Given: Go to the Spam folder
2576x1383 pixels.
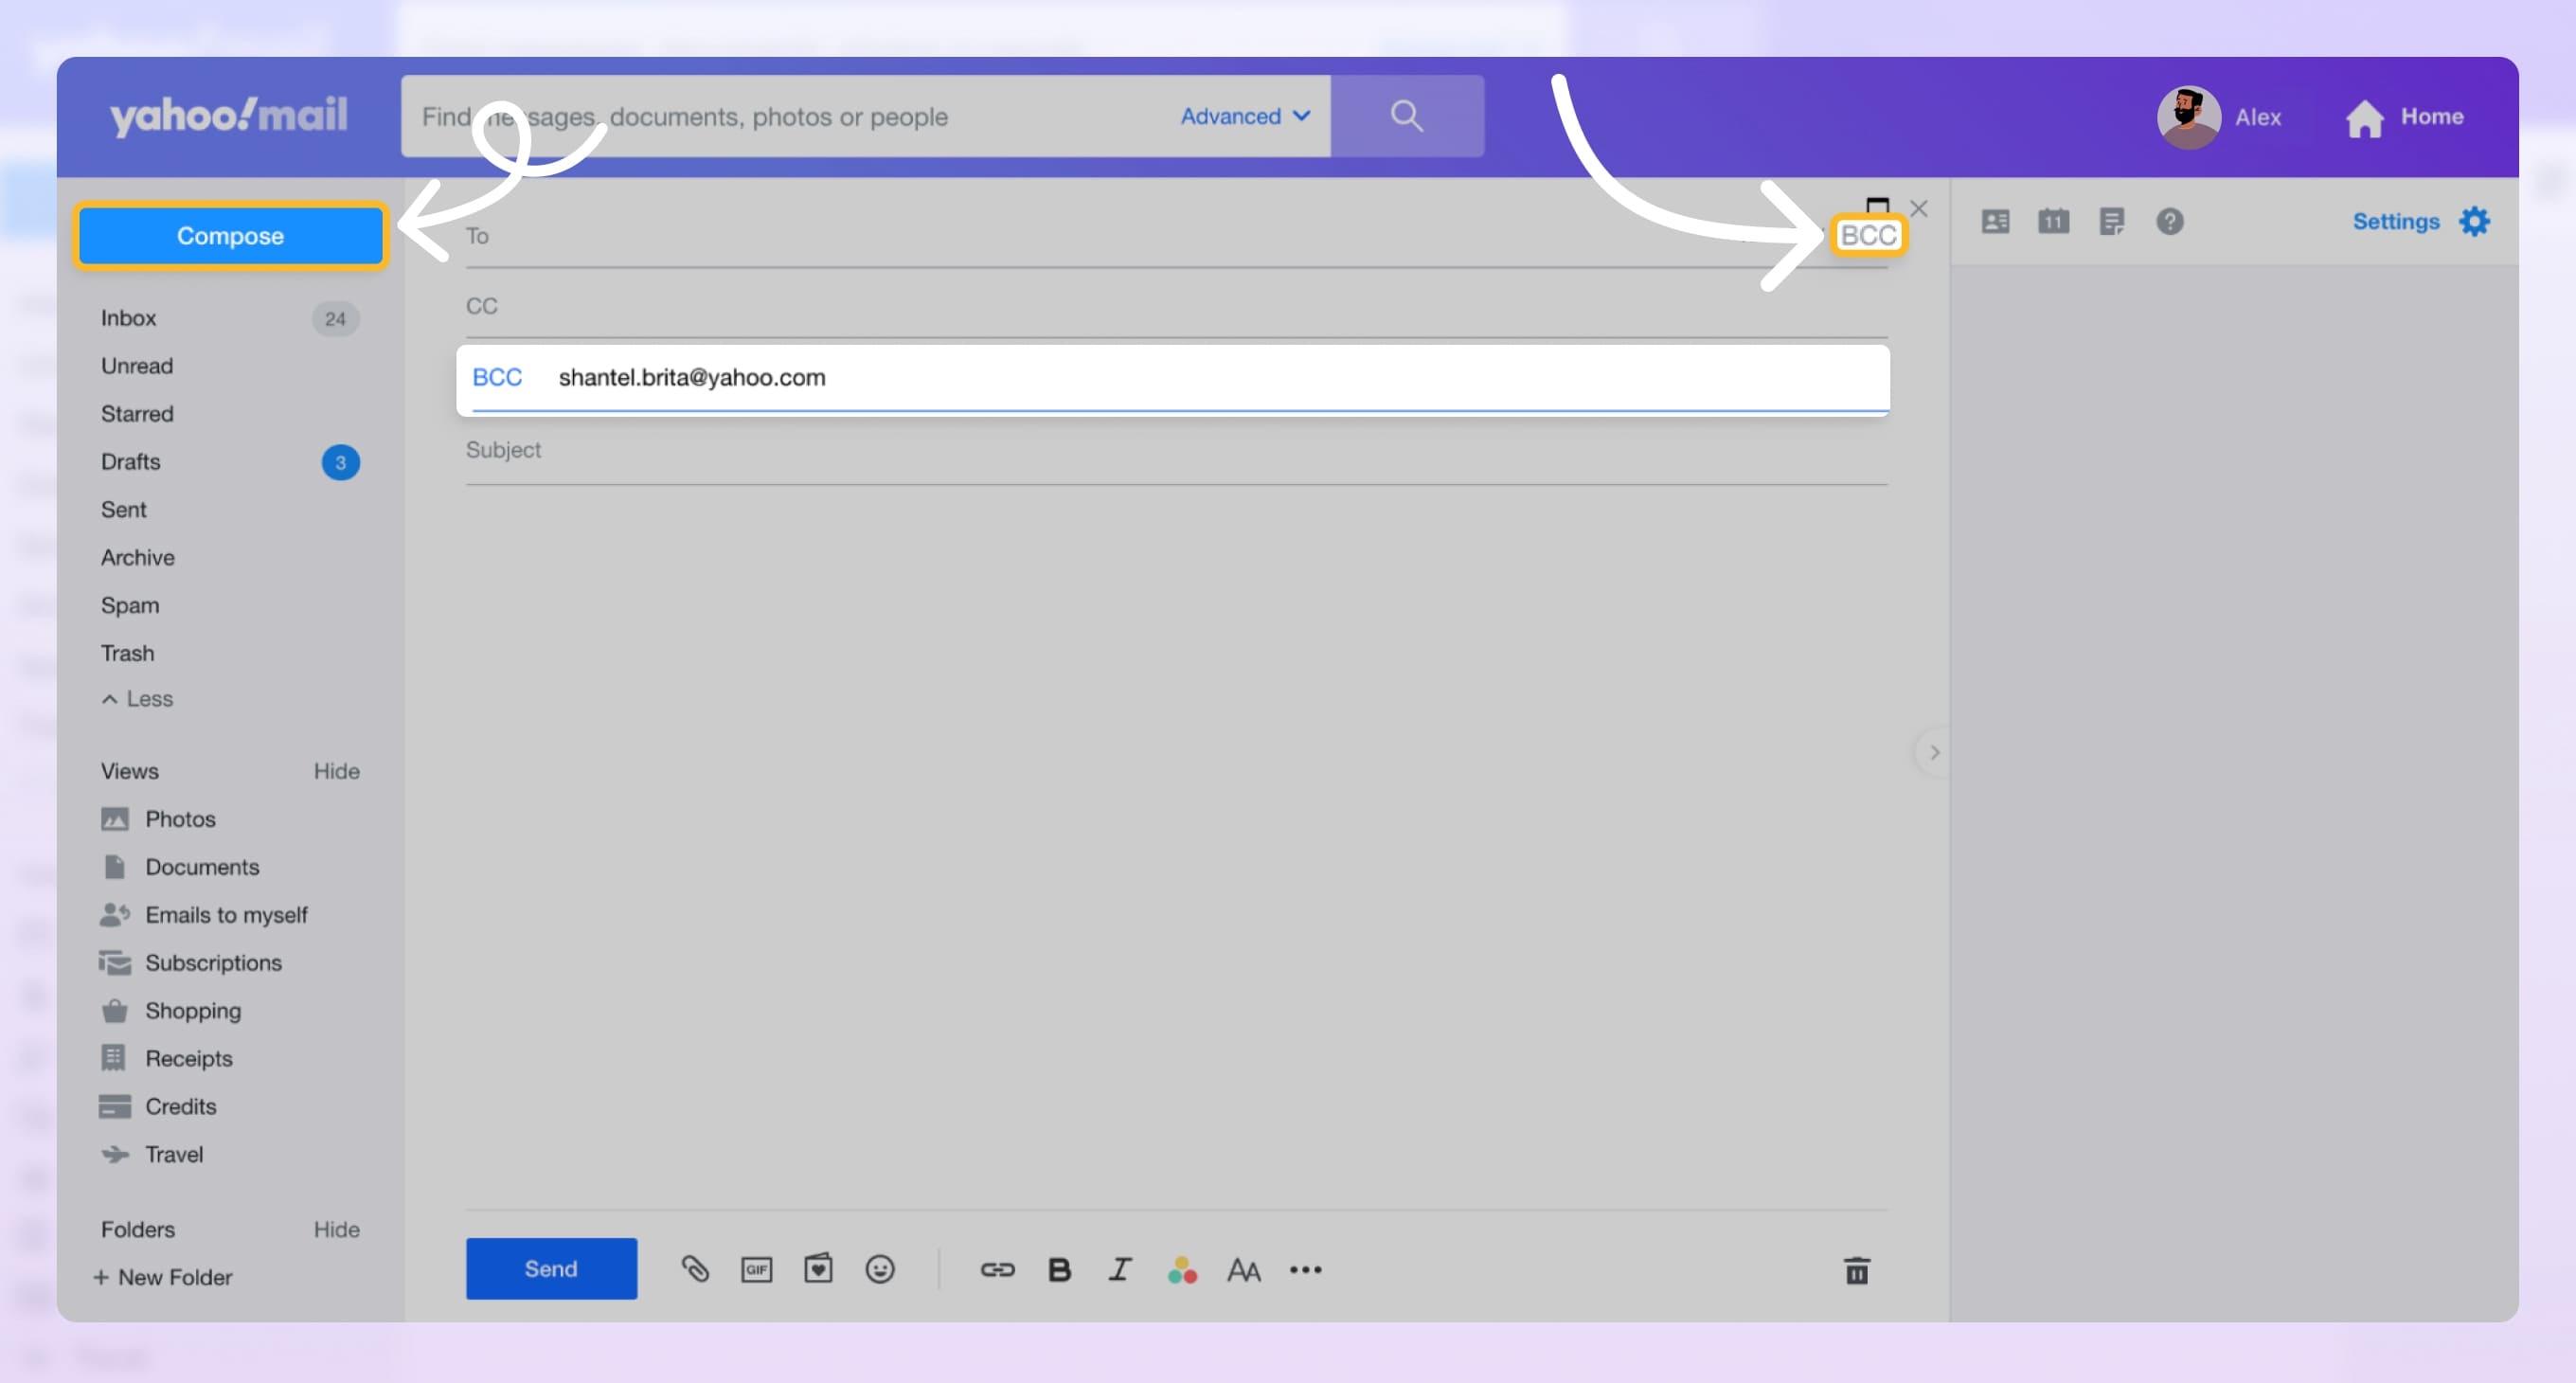Looking at the screenshot, I should 129,605.
